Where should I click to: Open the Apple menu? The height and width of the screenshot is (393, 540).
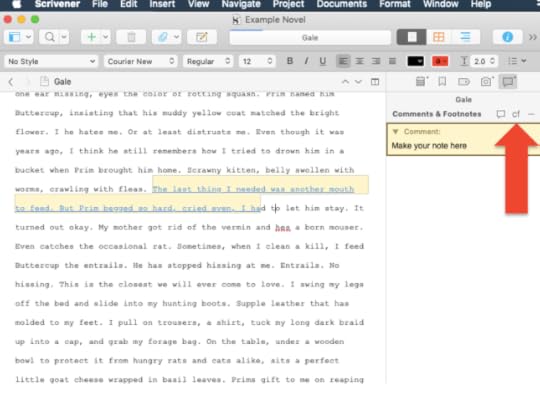tap(16, 4)
